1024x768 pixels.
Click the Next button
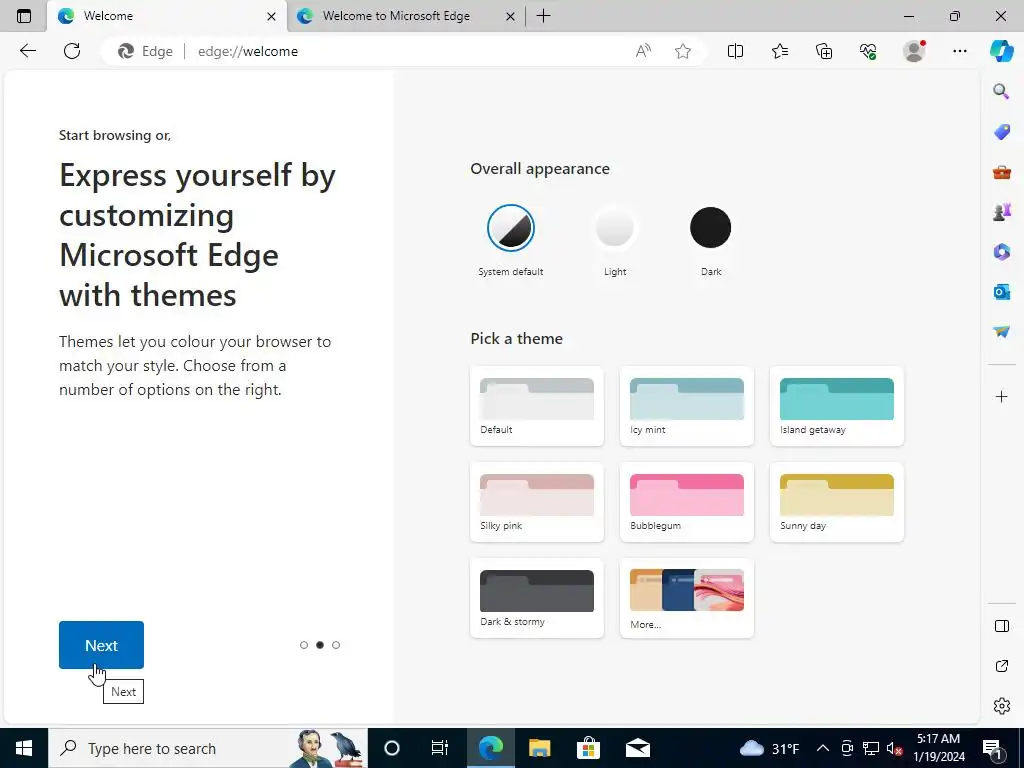tap(101, 645)
